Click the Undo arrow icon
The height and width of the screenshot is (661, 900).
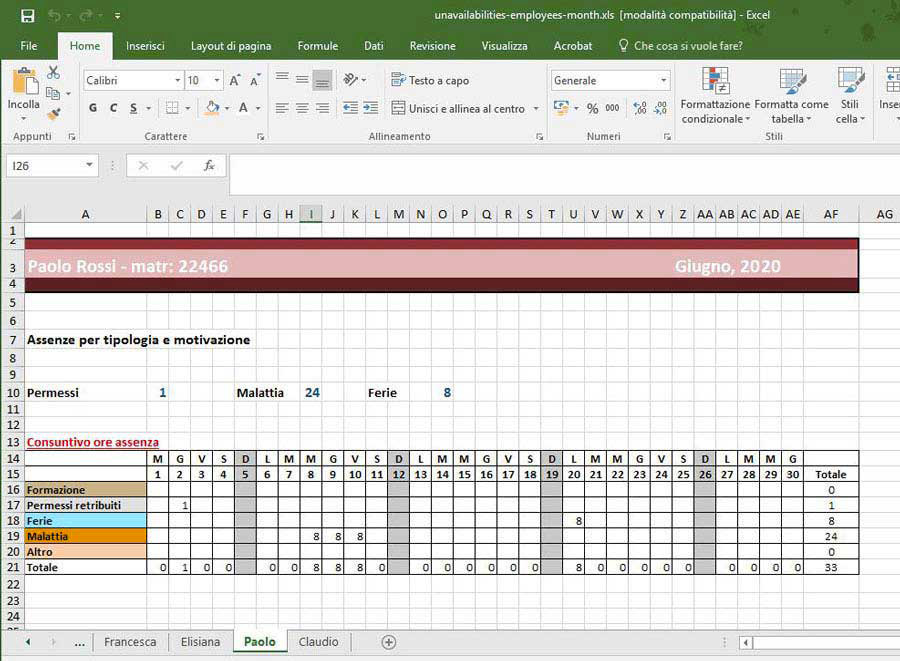[55, 15]
